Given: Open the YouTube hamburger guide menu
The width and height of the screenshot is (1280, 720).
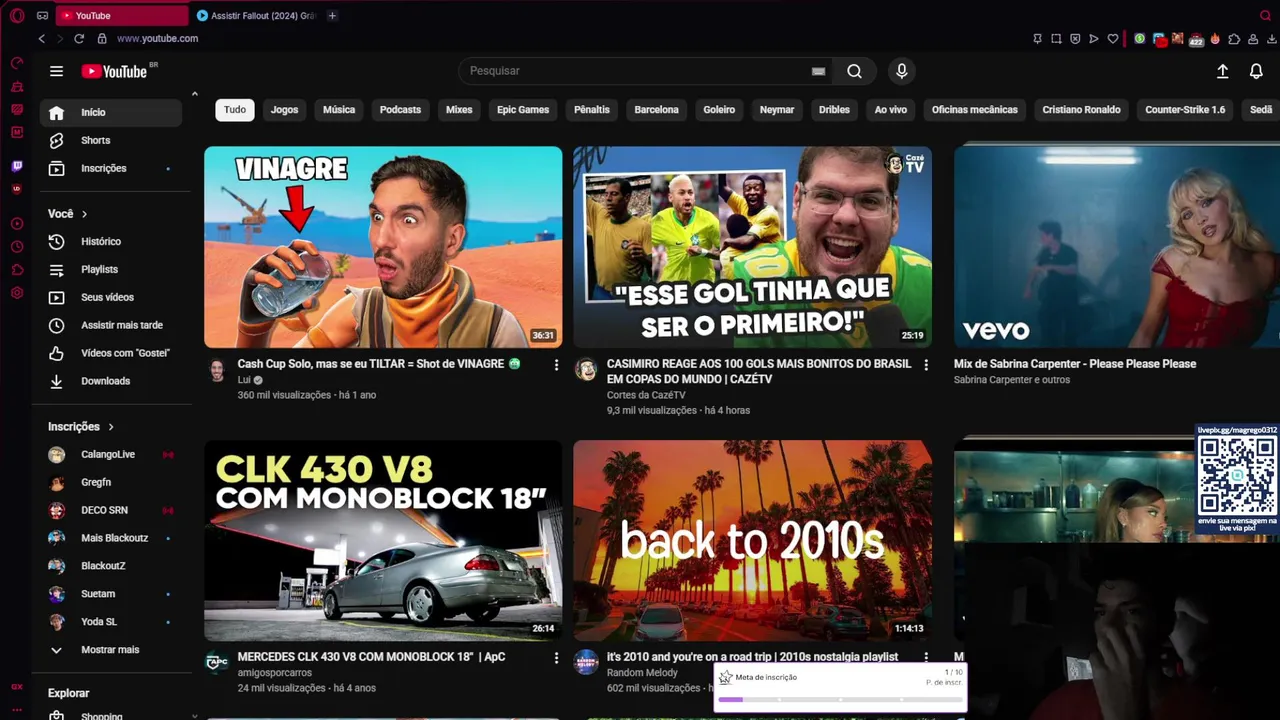Looking at the screenshot, I should (x=56, y=71).
